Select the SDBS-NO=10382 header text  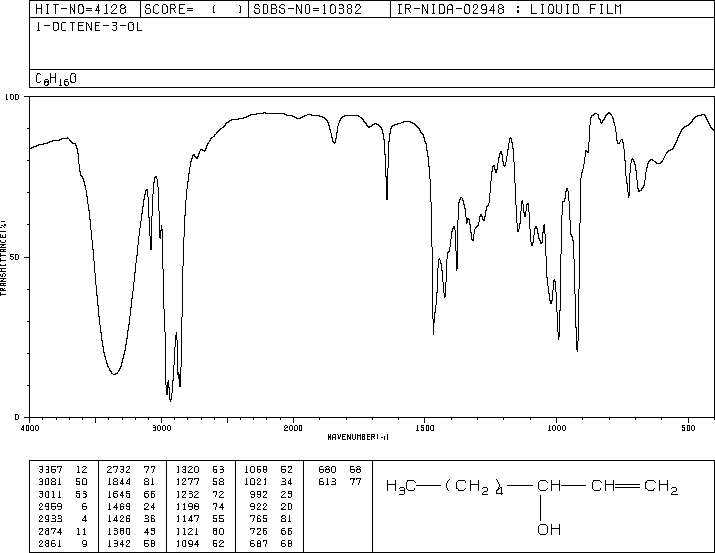click(308, 9)
